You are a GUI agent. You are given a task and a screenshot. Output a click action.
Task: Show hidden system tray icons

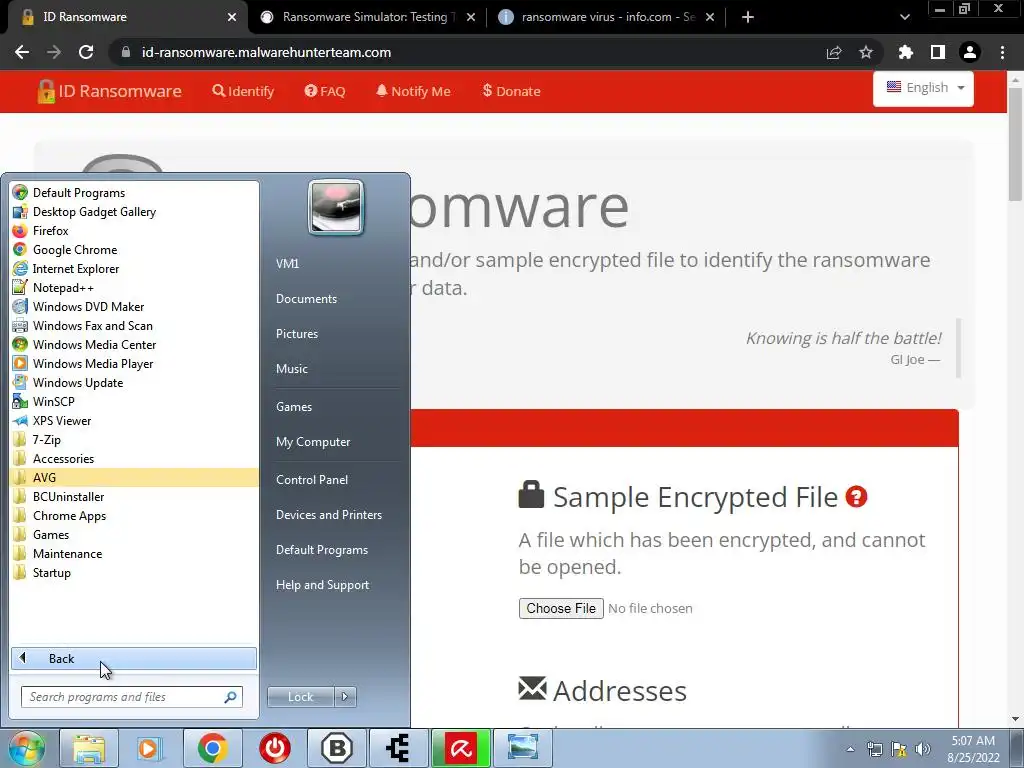pyautogui.click(x=850, y=749)
